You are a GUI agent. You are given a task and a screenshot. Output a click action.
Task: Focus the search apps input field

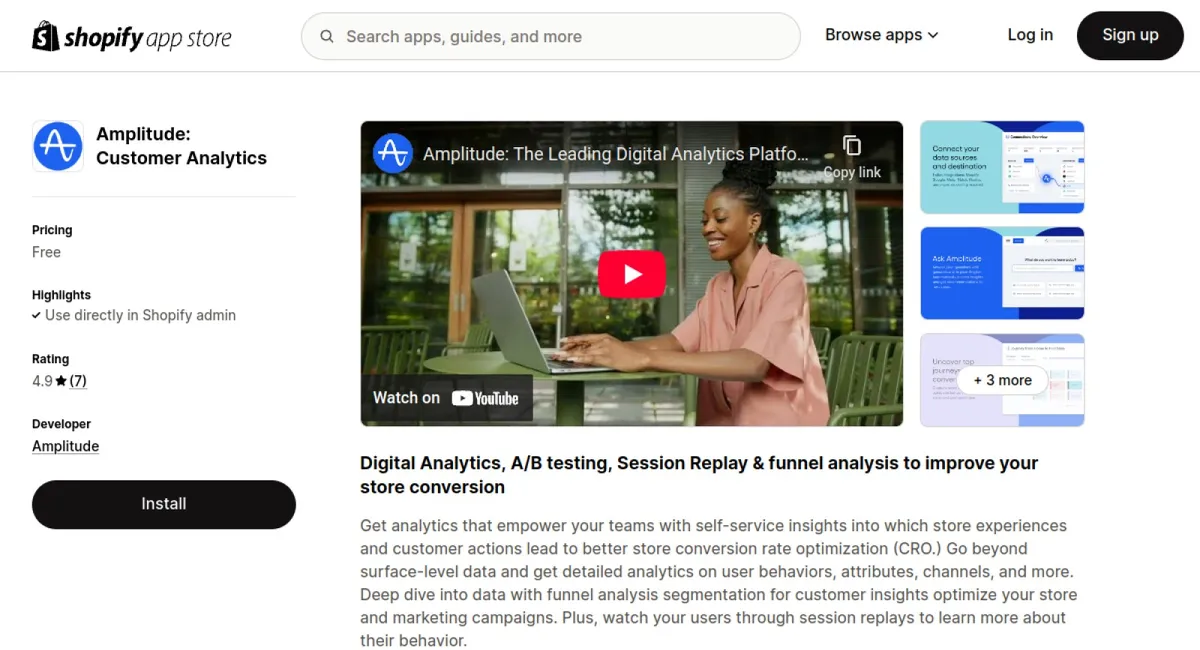pyautogui.click(x=551, y=37)
